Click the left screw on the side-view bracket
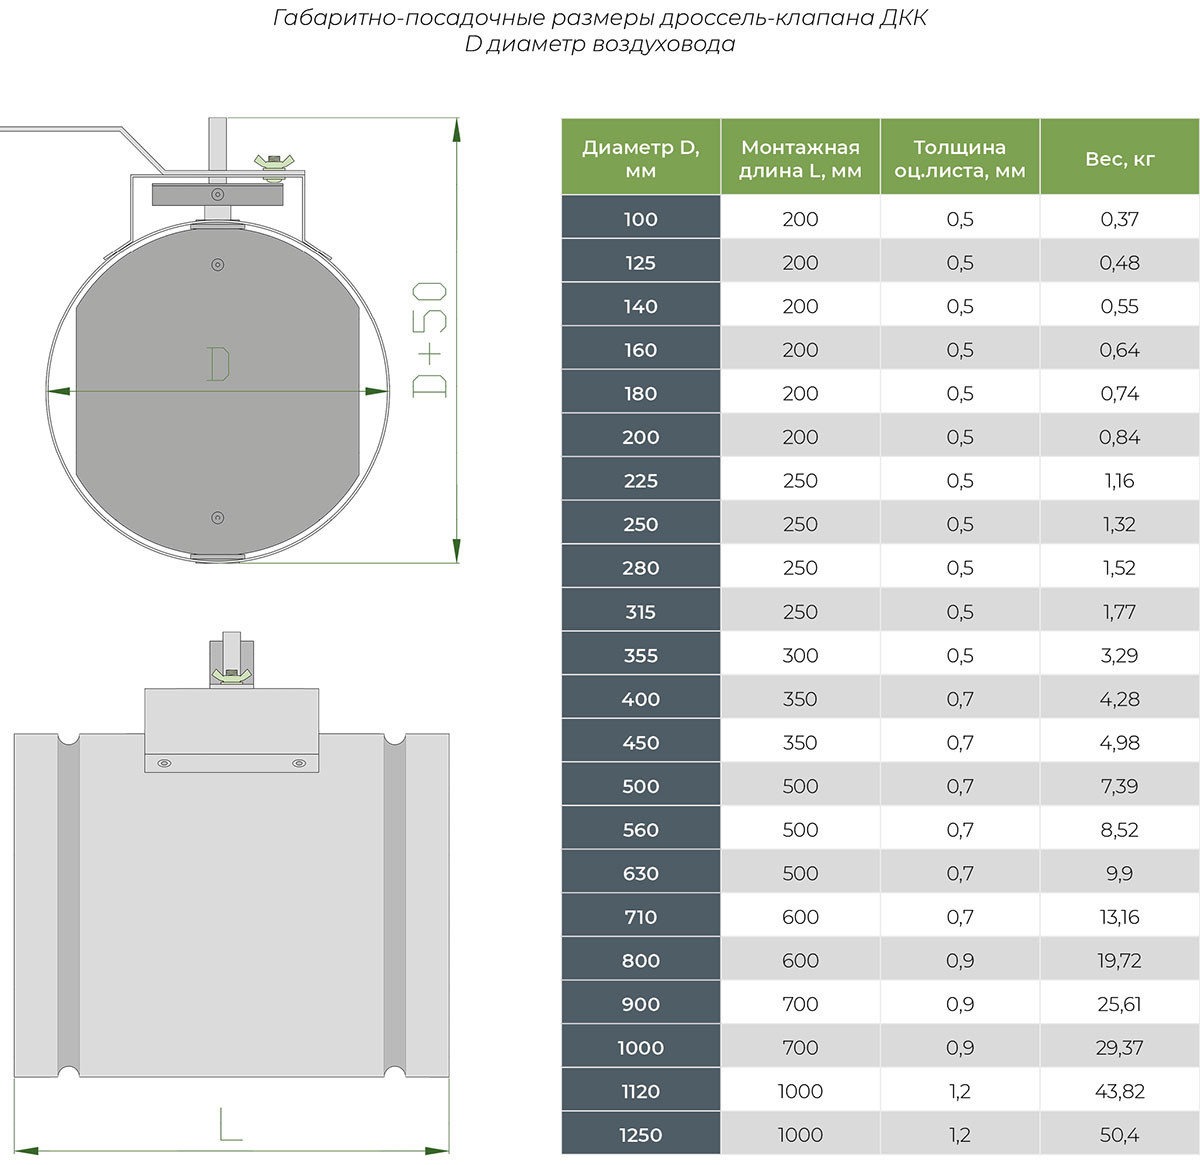1200x1165 pixels. click(165, 763)
